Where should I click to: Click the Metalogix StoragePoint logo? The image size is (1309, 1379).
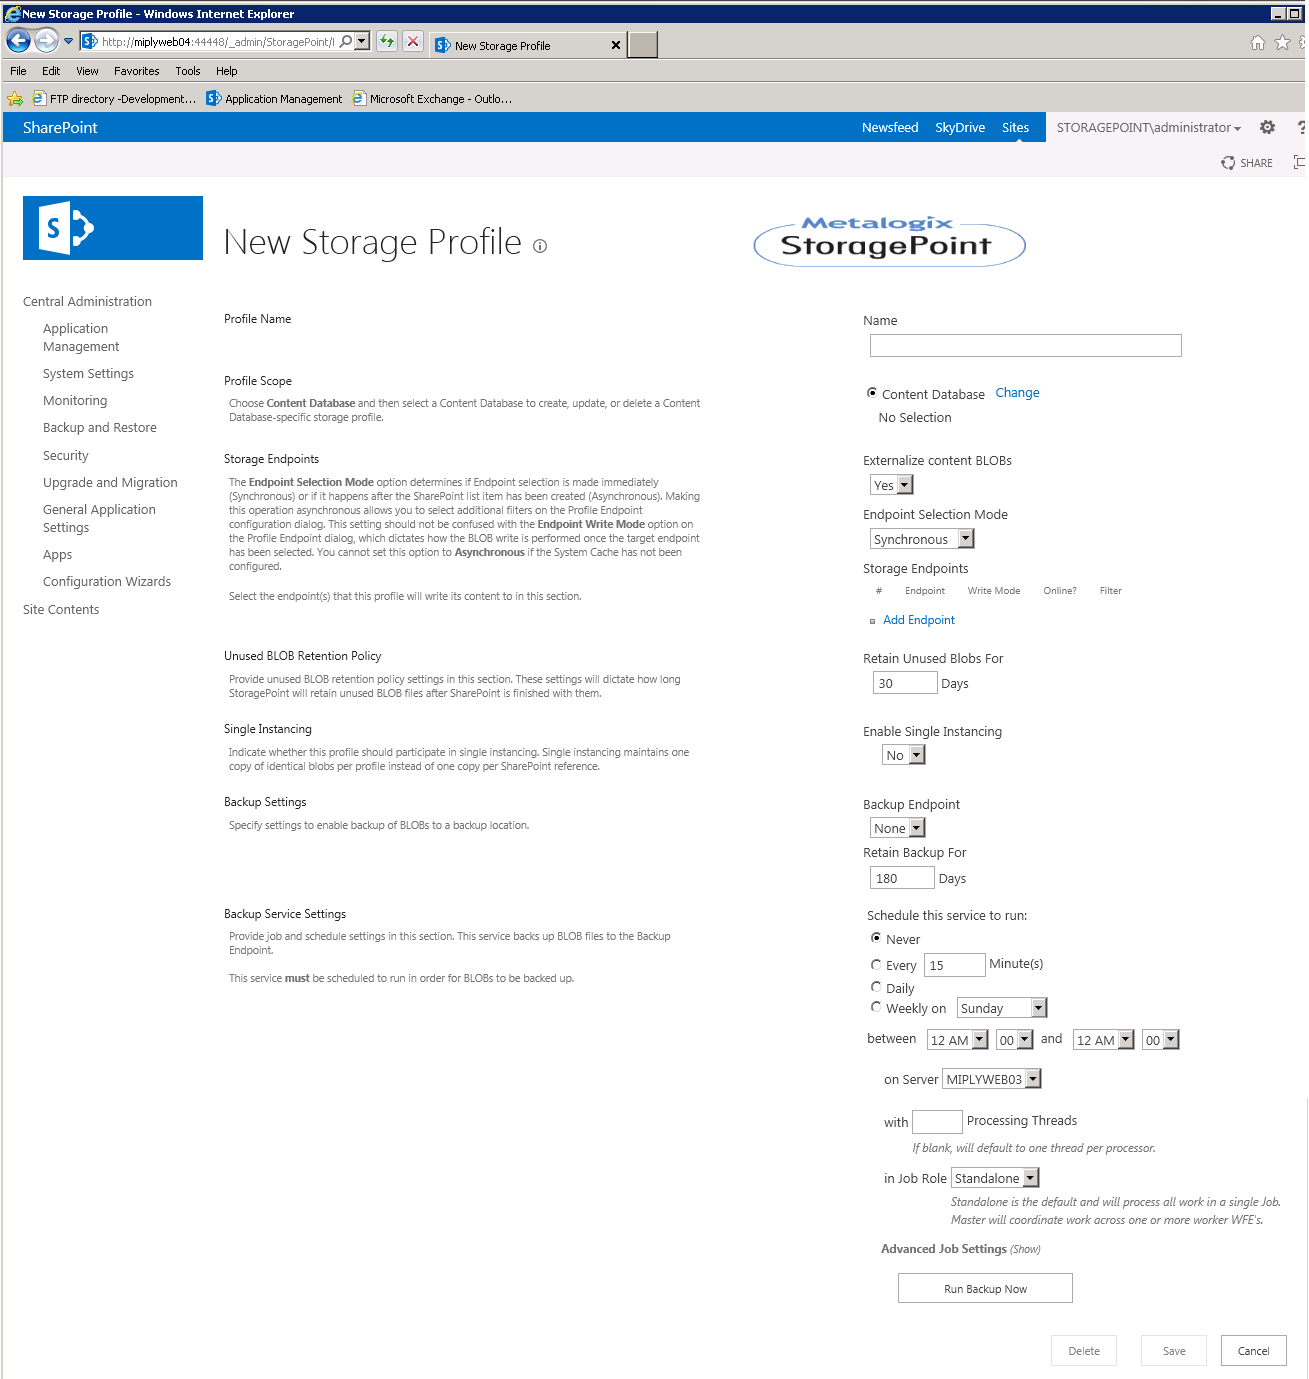(x=889, y=240)
